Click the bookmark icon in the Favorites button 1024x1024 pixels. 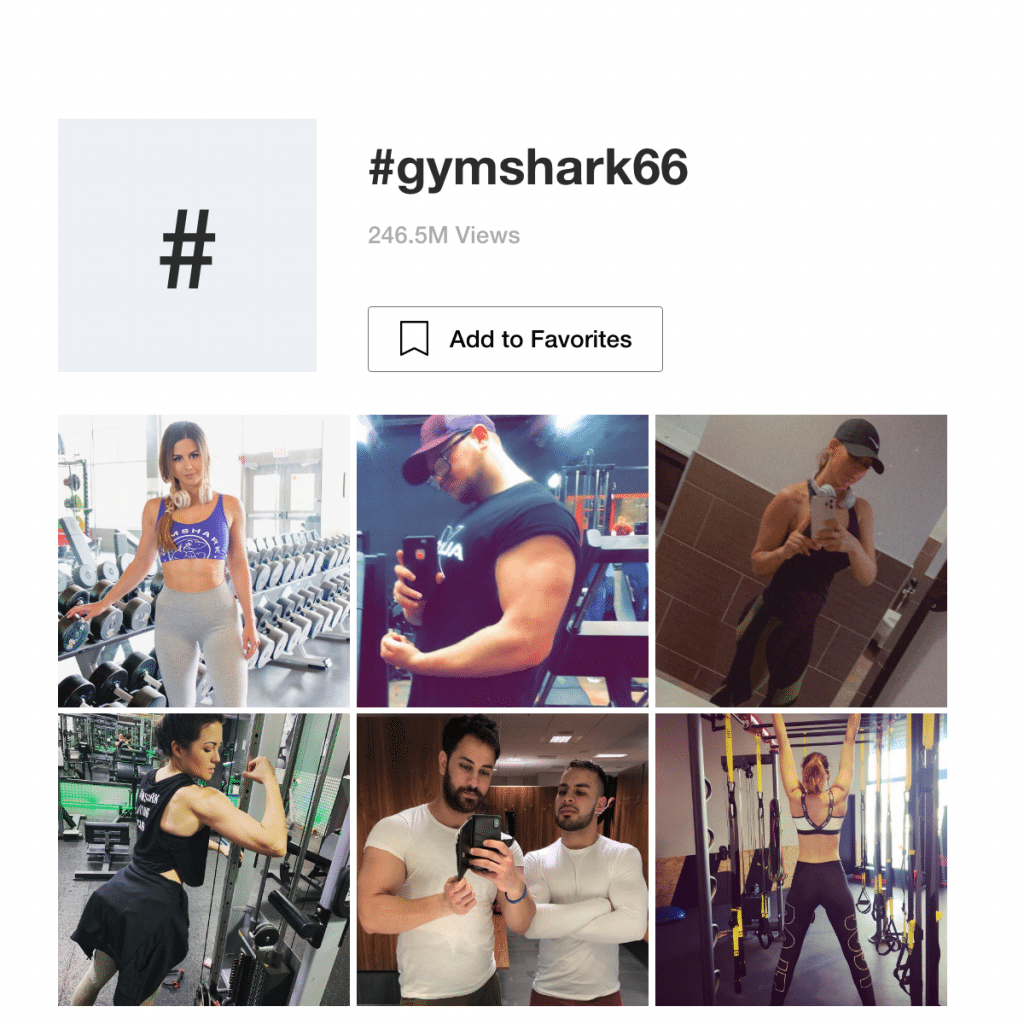[x=414, y=339]
